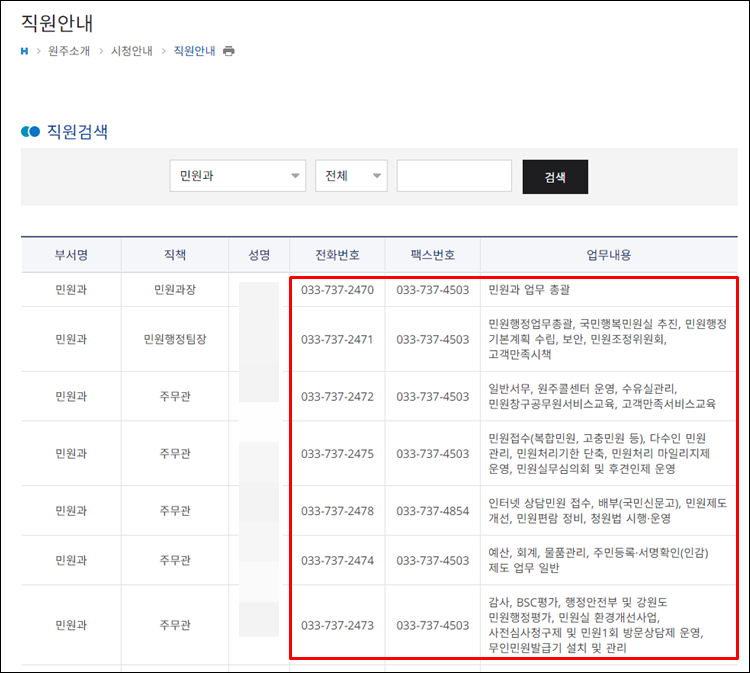Select phone number 033-737-2470
The width and height of the screenshot is (750, 673).
coord(337,290)
